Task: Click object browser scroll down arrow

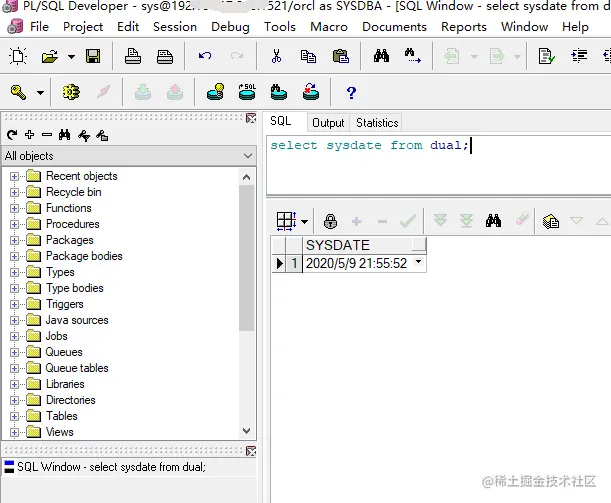Action: pyautogui.click(x=246, y=431)
